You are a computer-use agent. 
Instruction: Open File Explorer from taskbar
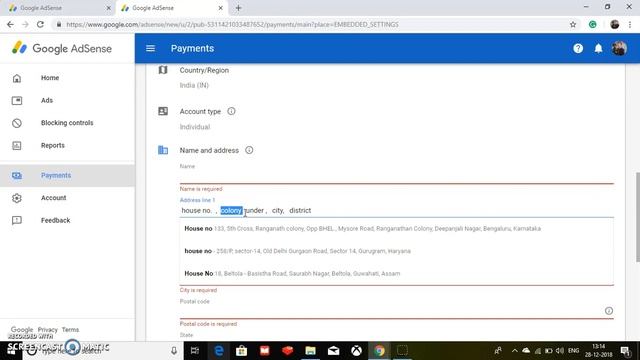[310, 351]
